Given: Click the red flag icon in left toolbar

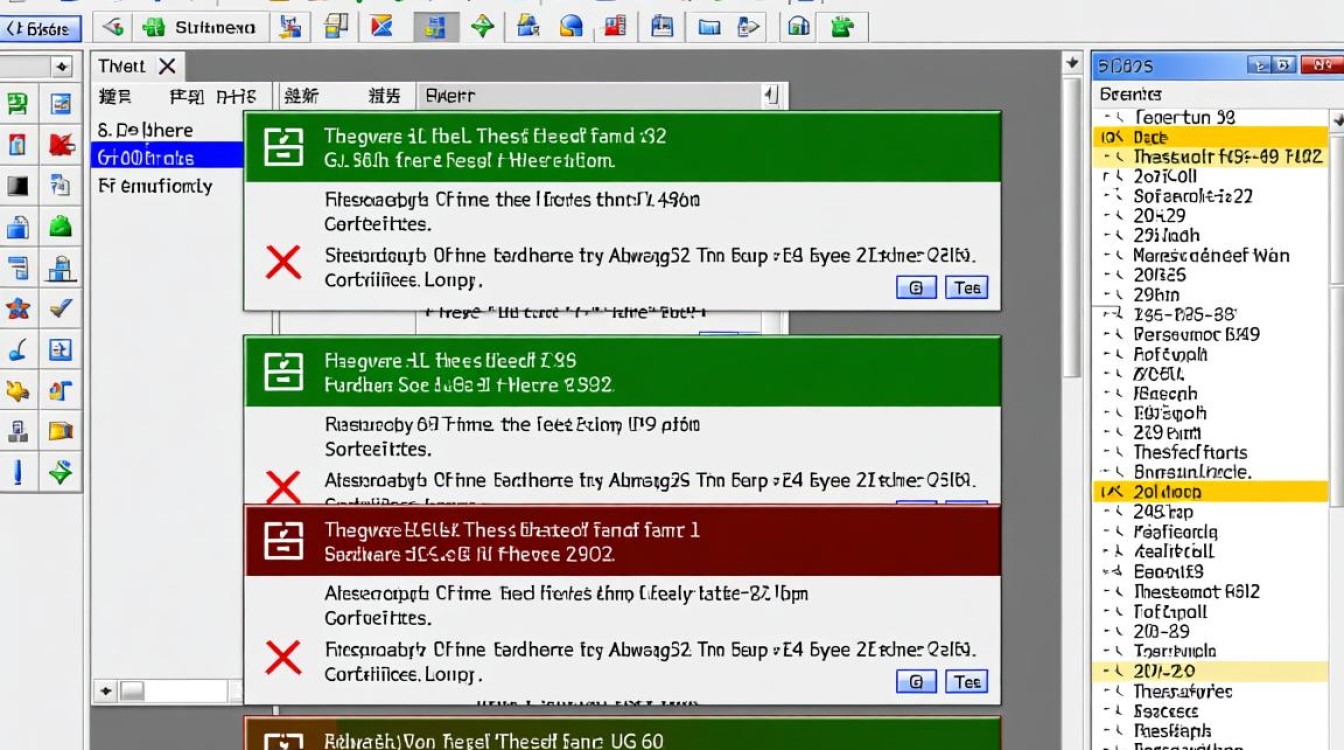Looking at the screenshot, I should pyautogui.click(x=61, y=145).
